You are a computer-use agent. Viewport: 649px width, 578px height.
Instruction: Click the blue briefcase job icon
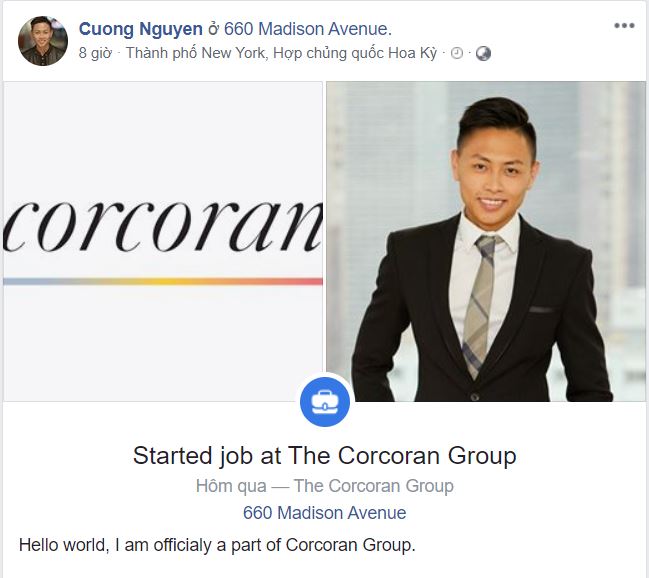click(325, 402)
